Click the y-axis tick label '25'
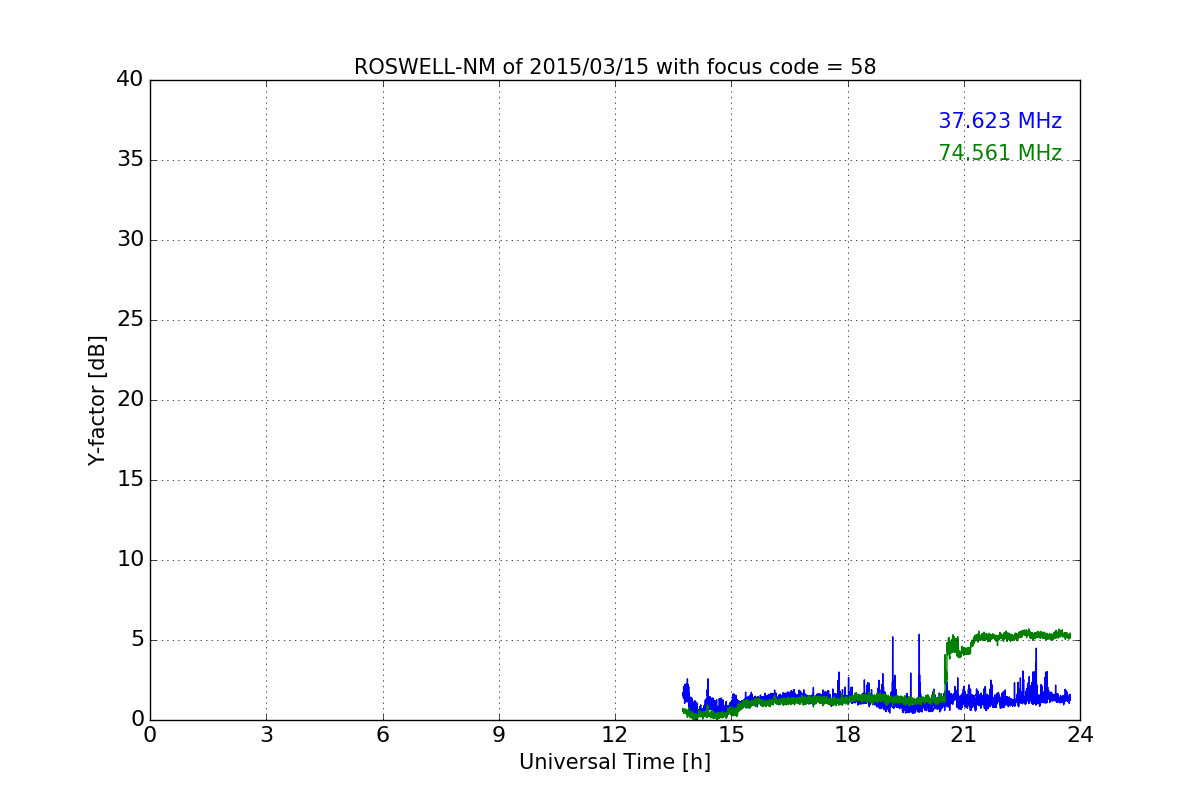This screenshot has width=1200, height=800. (130, 320)
